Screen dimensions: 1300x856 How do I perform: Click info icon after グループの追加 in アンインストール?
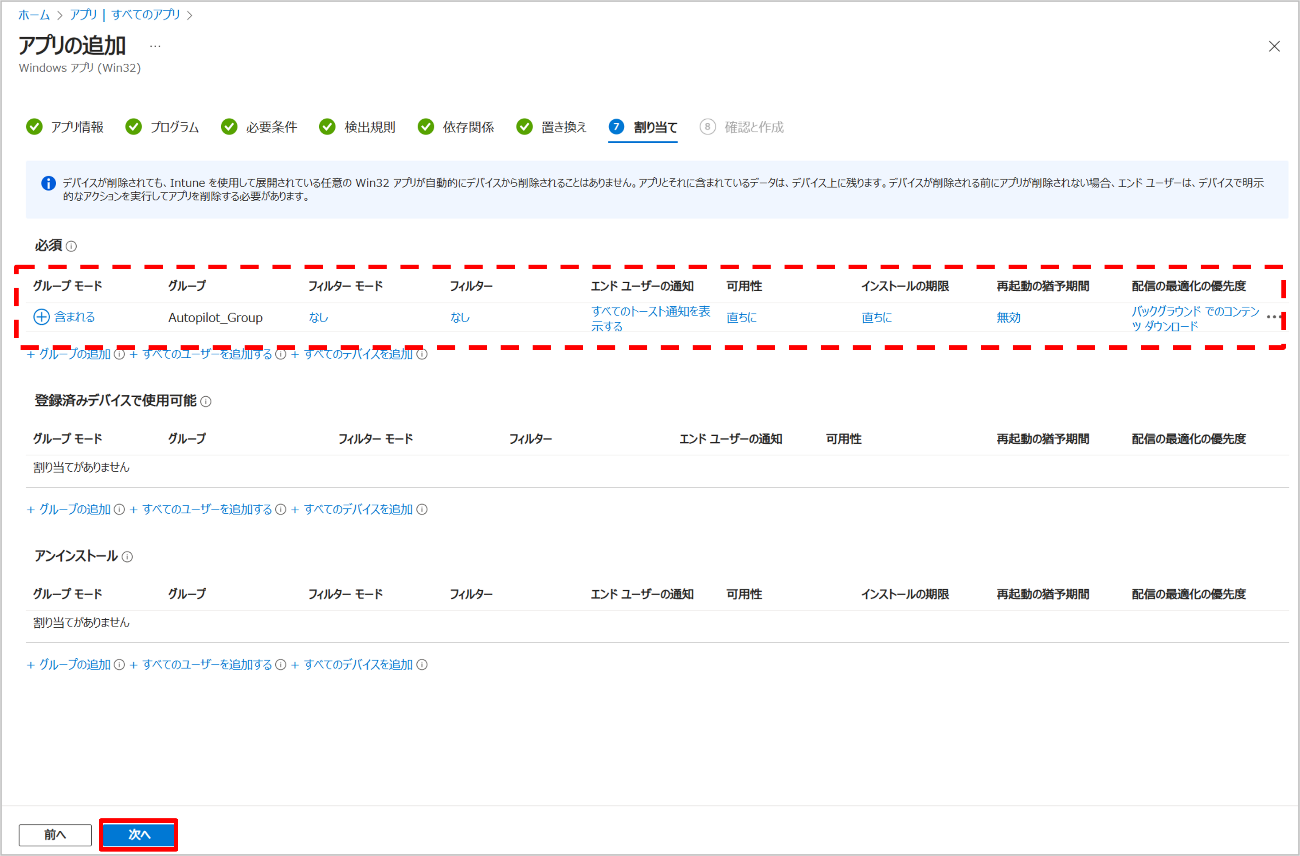tap(120, 664)
